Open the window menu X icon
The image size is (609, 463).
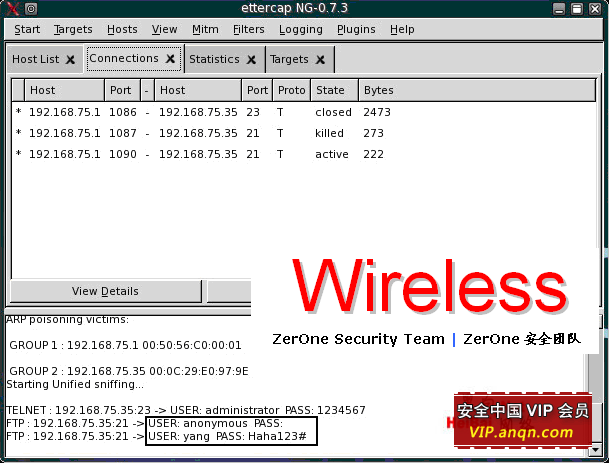[x=12, y=8]
